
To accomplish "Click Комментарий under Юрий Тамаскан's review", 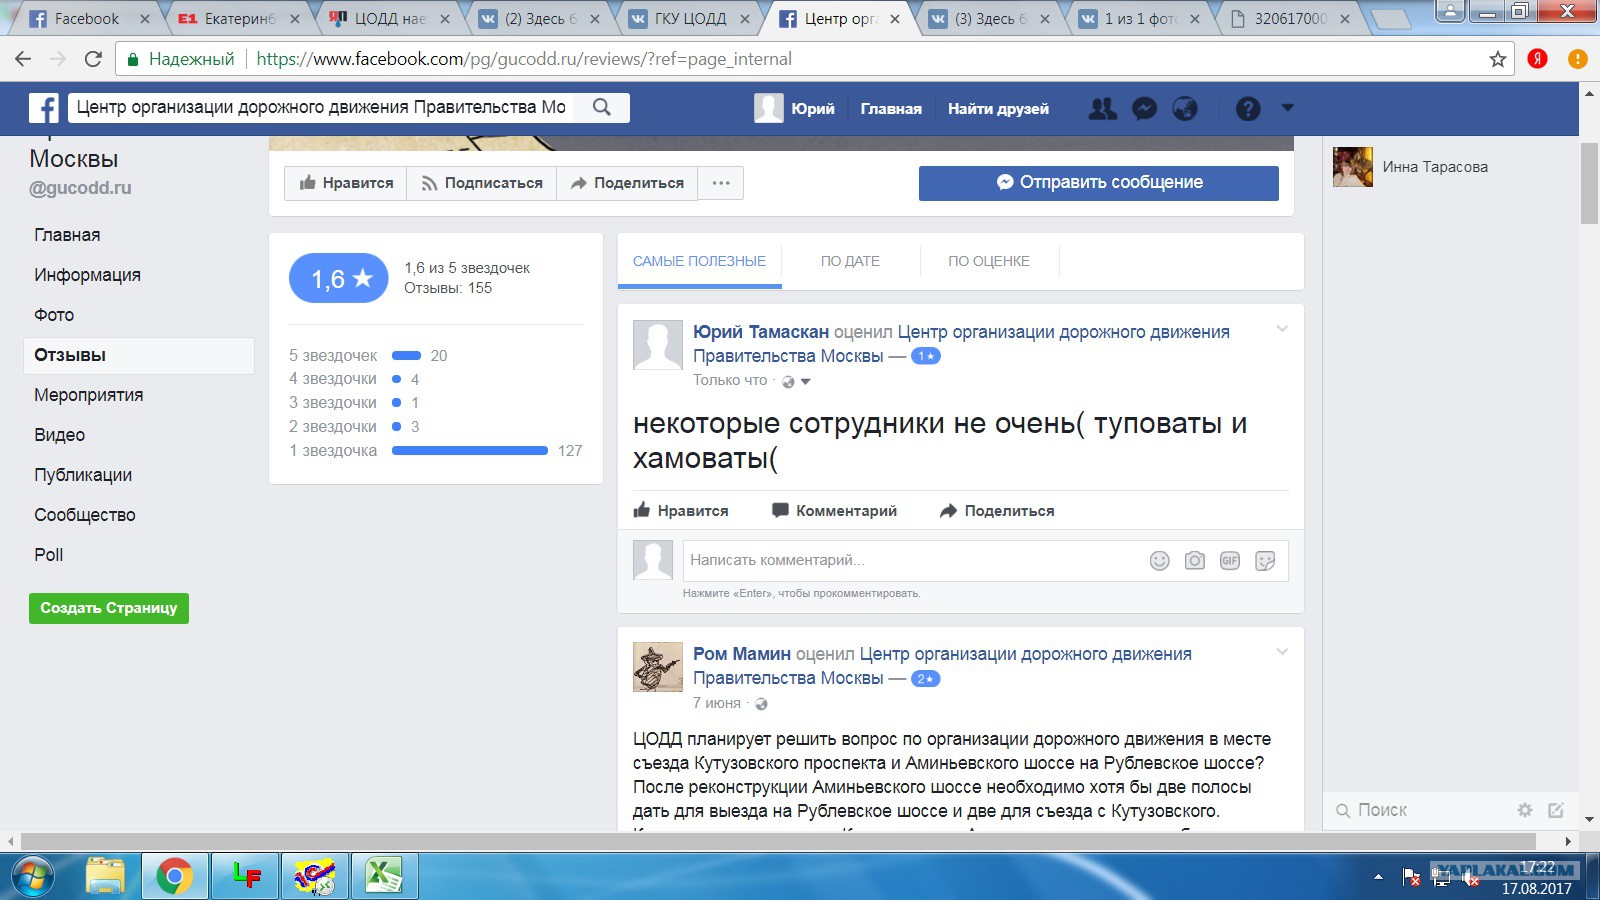I will [x=834, y=511].
